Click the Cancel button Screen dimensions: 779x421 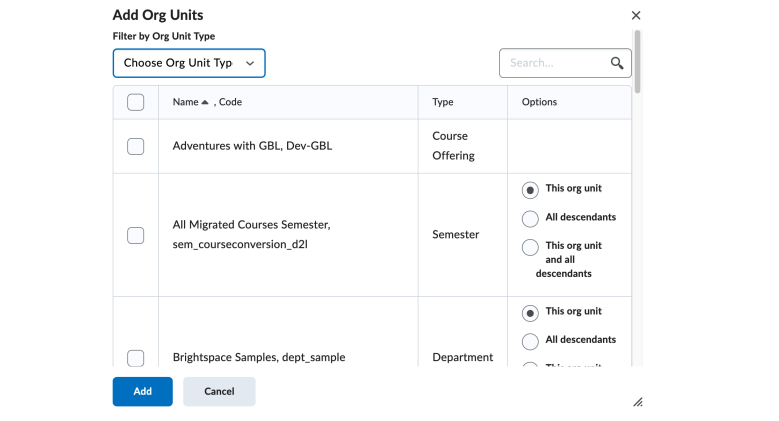click(x=219, y=391)
